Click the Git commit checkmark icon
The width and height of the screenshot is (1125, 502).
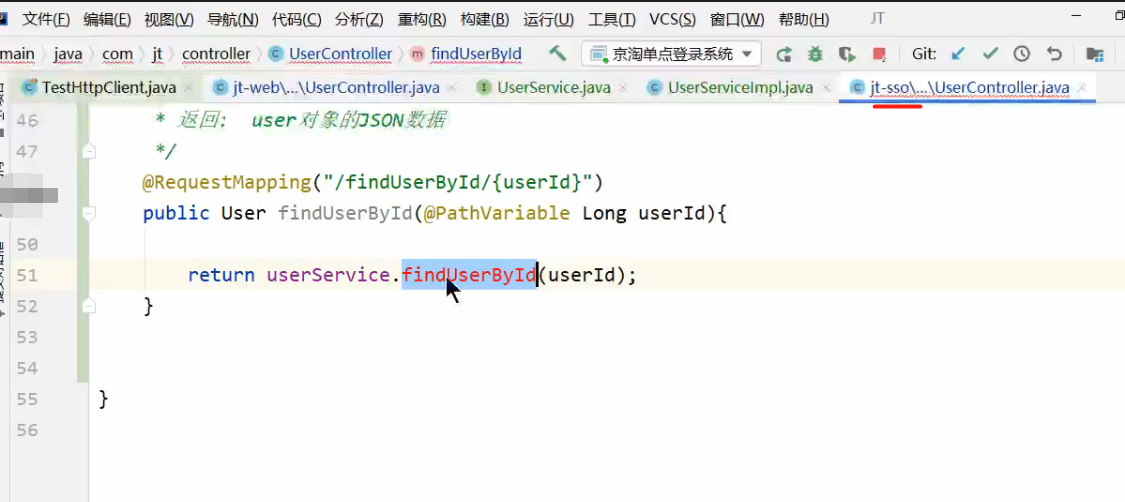990,54
